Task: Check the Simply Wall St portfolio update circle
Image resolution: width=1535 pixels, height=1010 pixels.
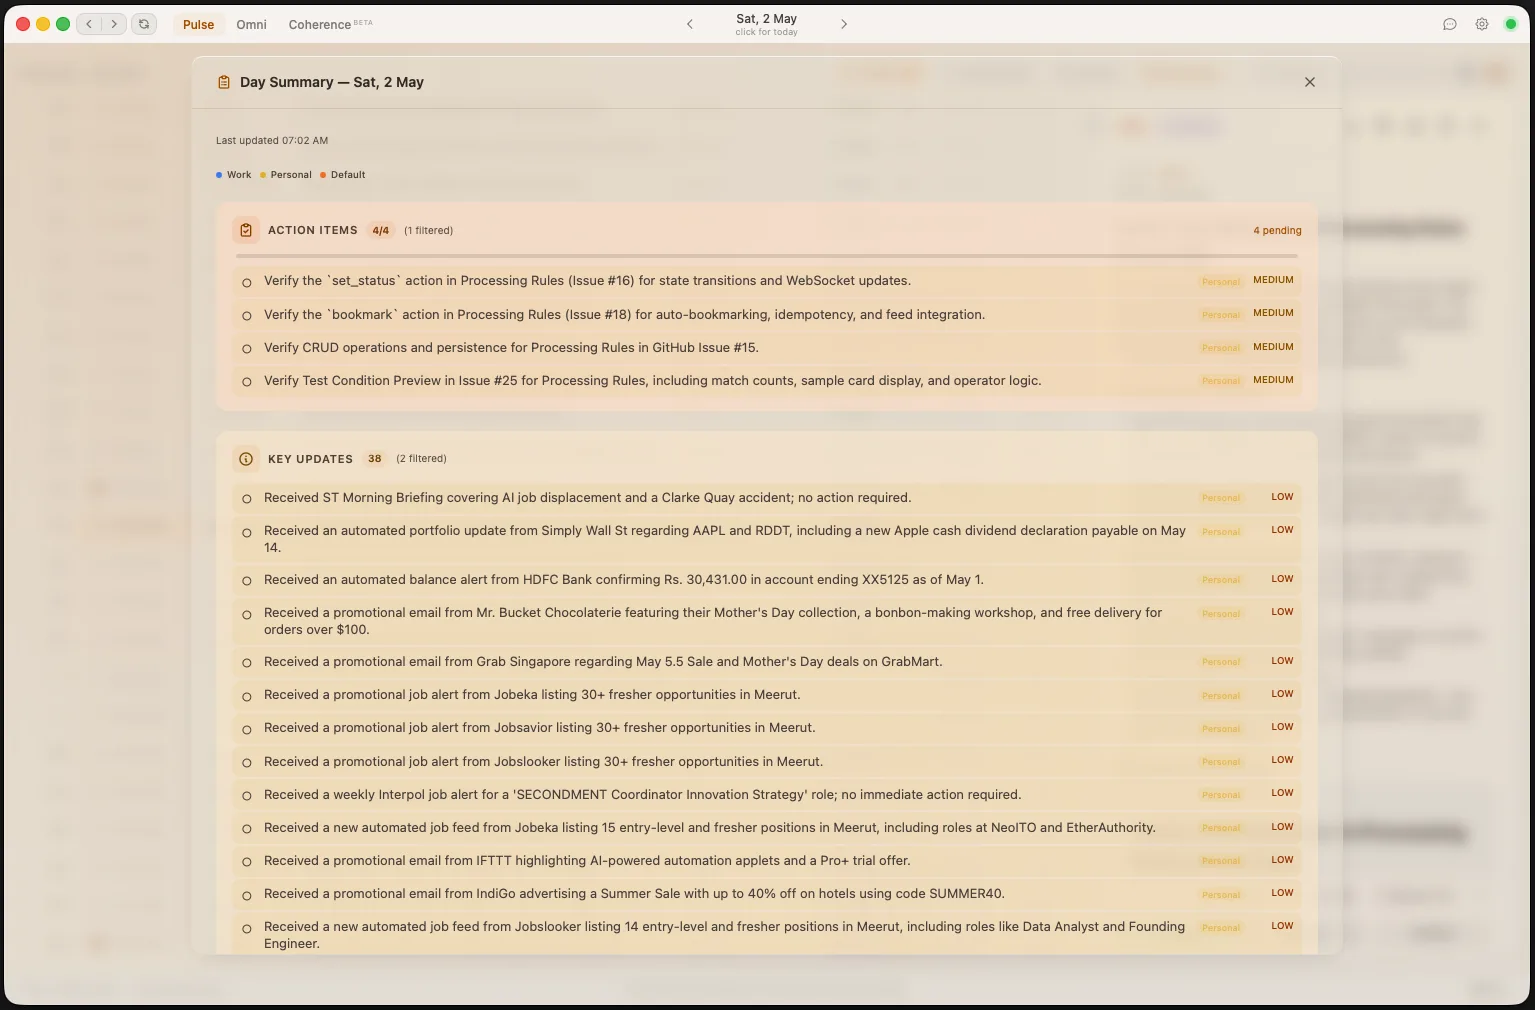Action: point(247,533)
